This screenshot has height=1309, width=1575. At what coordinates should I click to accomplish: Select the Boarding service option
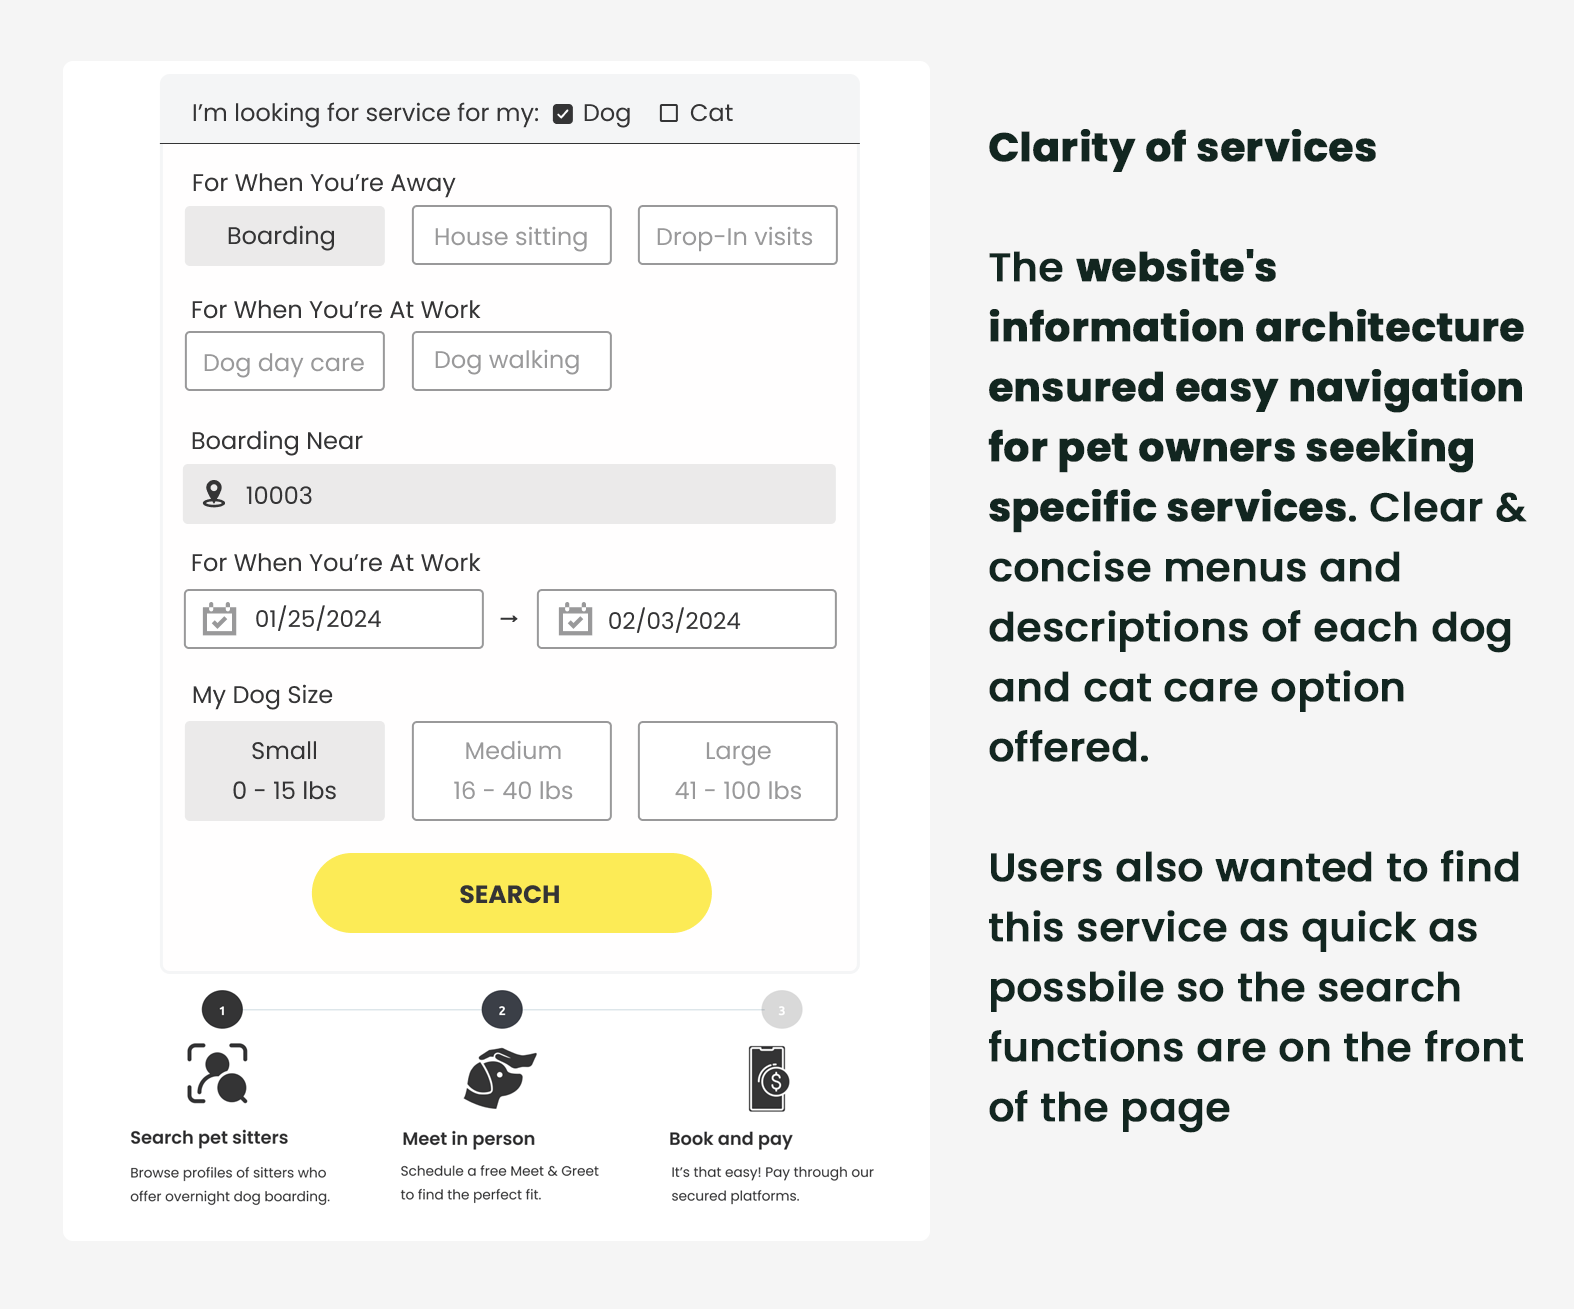pos(284,236)
